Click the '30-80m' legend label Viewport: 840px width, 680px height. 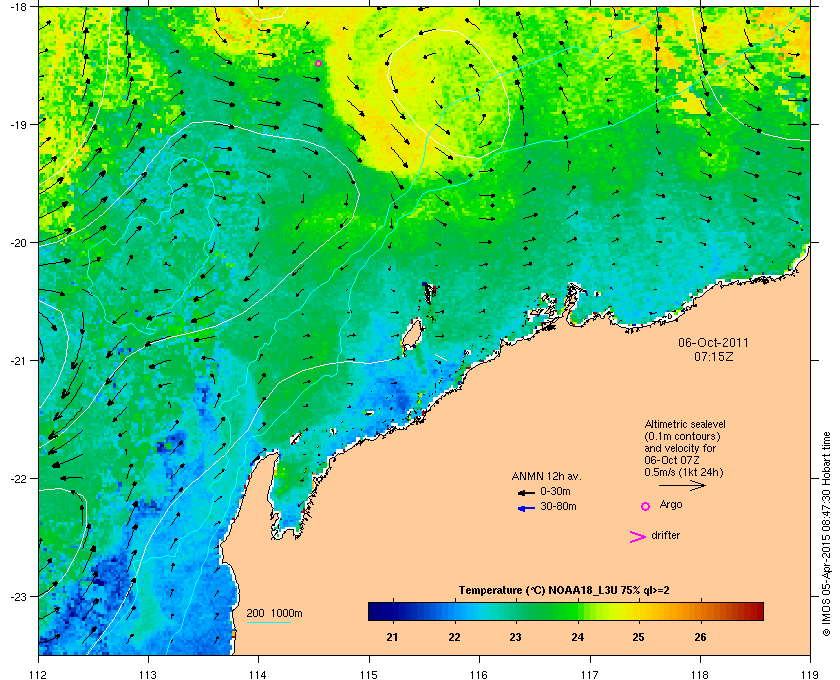[x=558, y=506]
